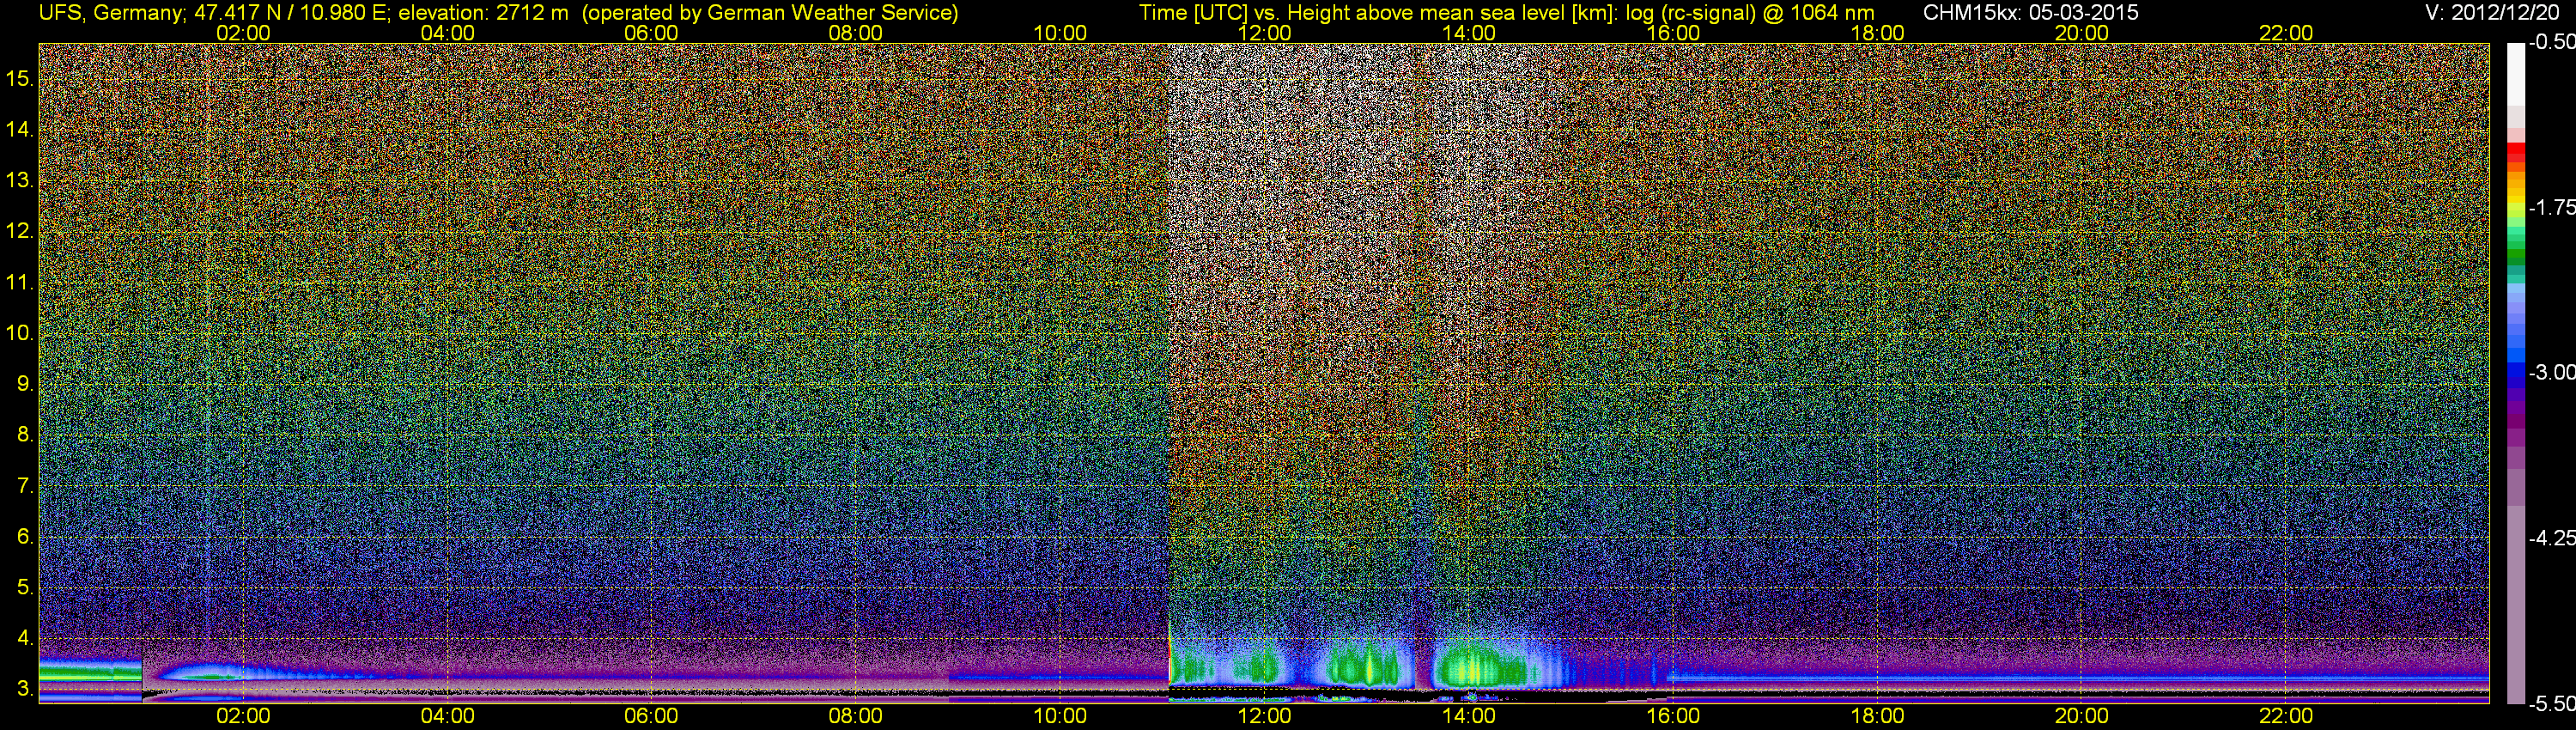Click the -0.50 color scale value
Screen dimensions: 2576x730
[2552, 42]
